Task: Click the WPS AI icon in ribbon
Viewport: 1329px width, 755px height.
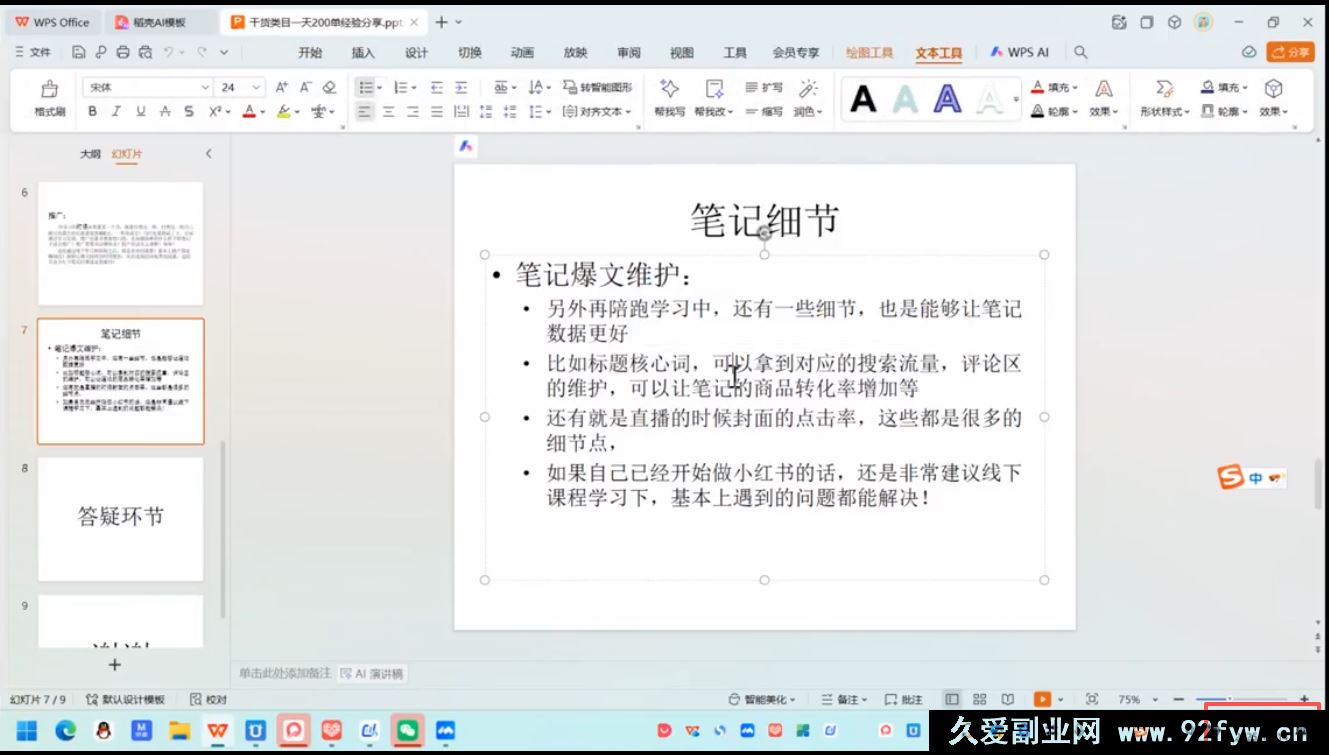Action: tap(1021, 51)
